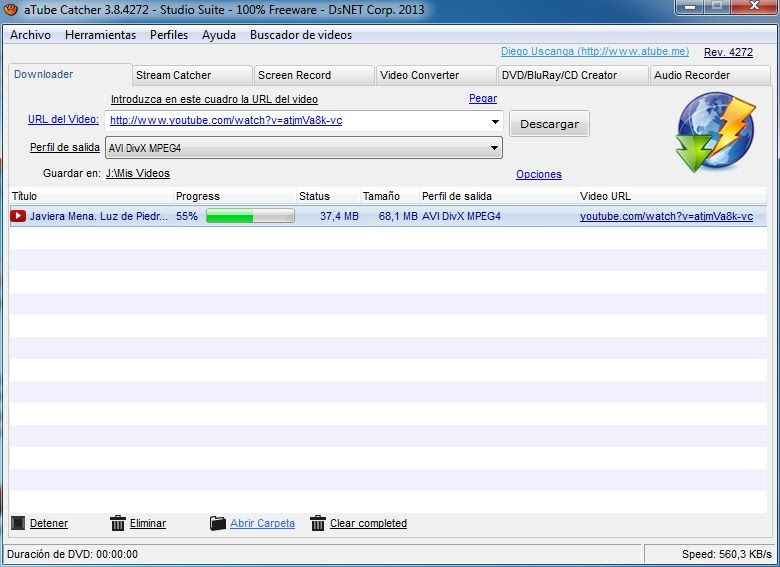
Task: Click the J:\Mis Videos save folder link
Action: pyautogui.click(x=138, y=173)
